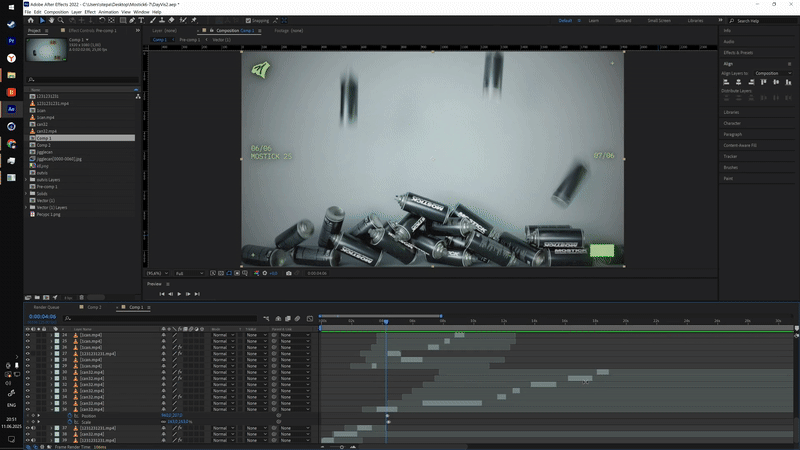Click the timeline current-time indicator playhead
Screen dimensions: 800x450
coord(386,321)
